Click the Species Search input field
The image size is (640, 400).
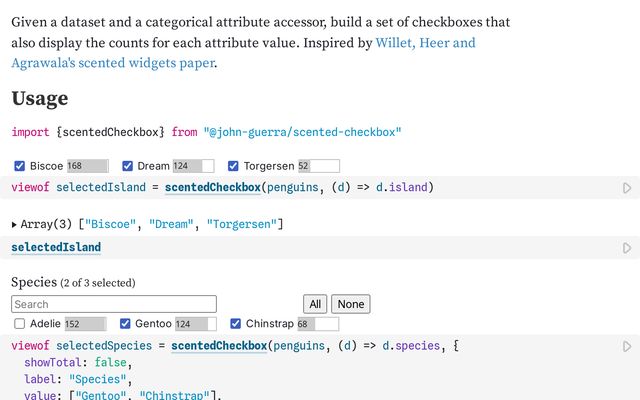click(x=114, y=304)
